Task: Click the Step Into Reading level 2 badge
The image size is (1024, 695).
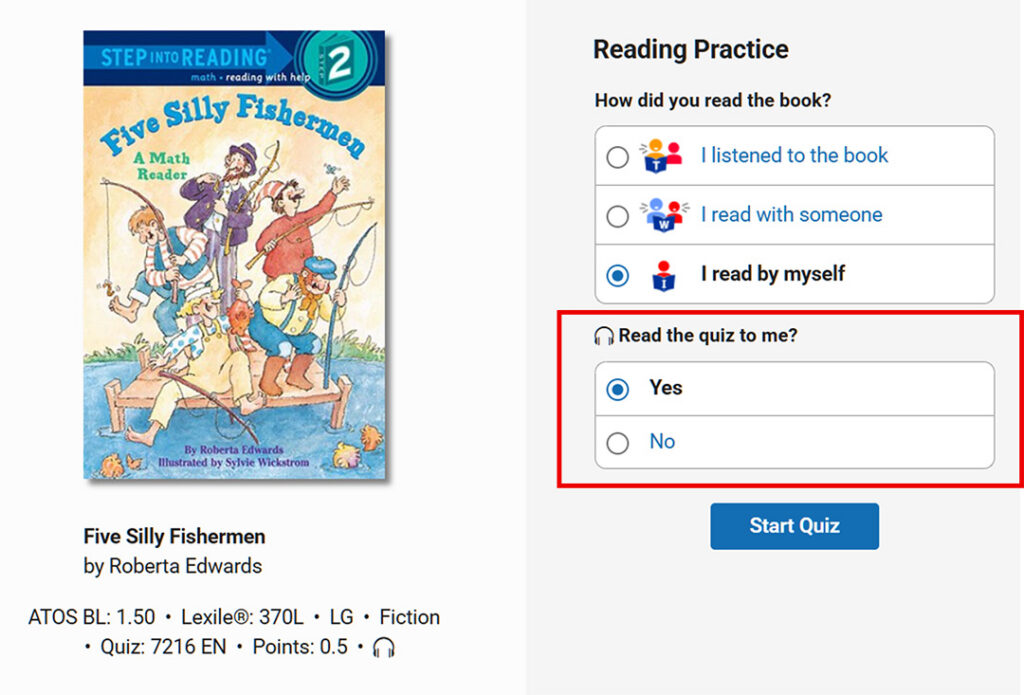Action: 340,62
